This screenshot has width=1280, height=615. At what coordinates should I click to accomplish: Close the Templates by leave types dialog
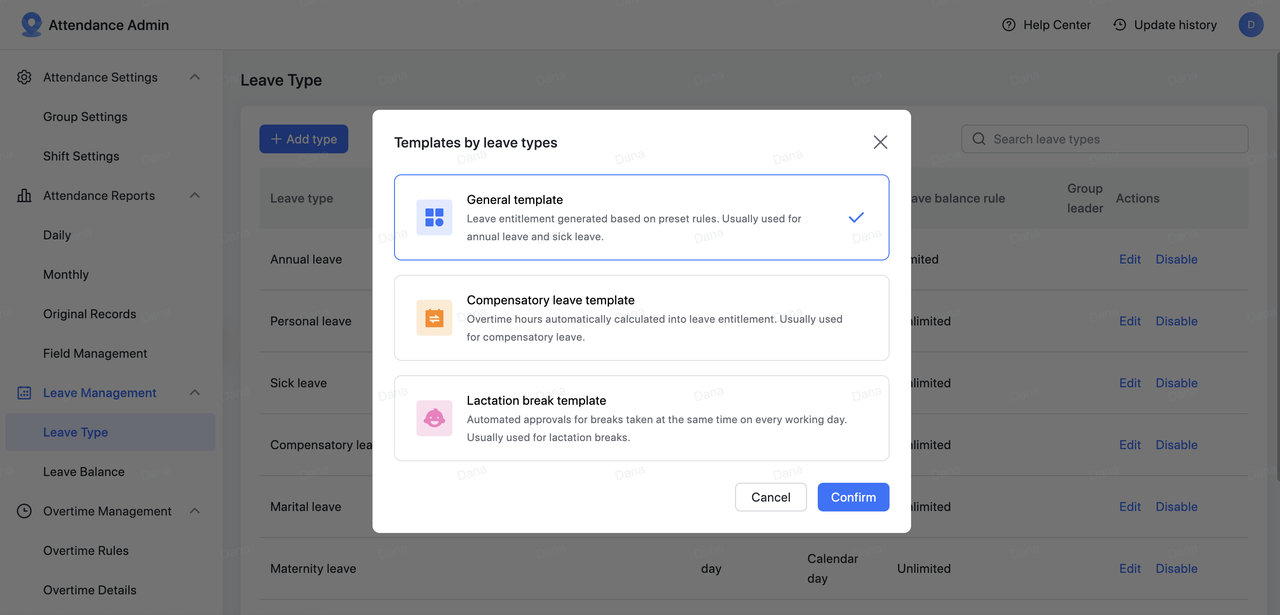(x=880, y=142)
